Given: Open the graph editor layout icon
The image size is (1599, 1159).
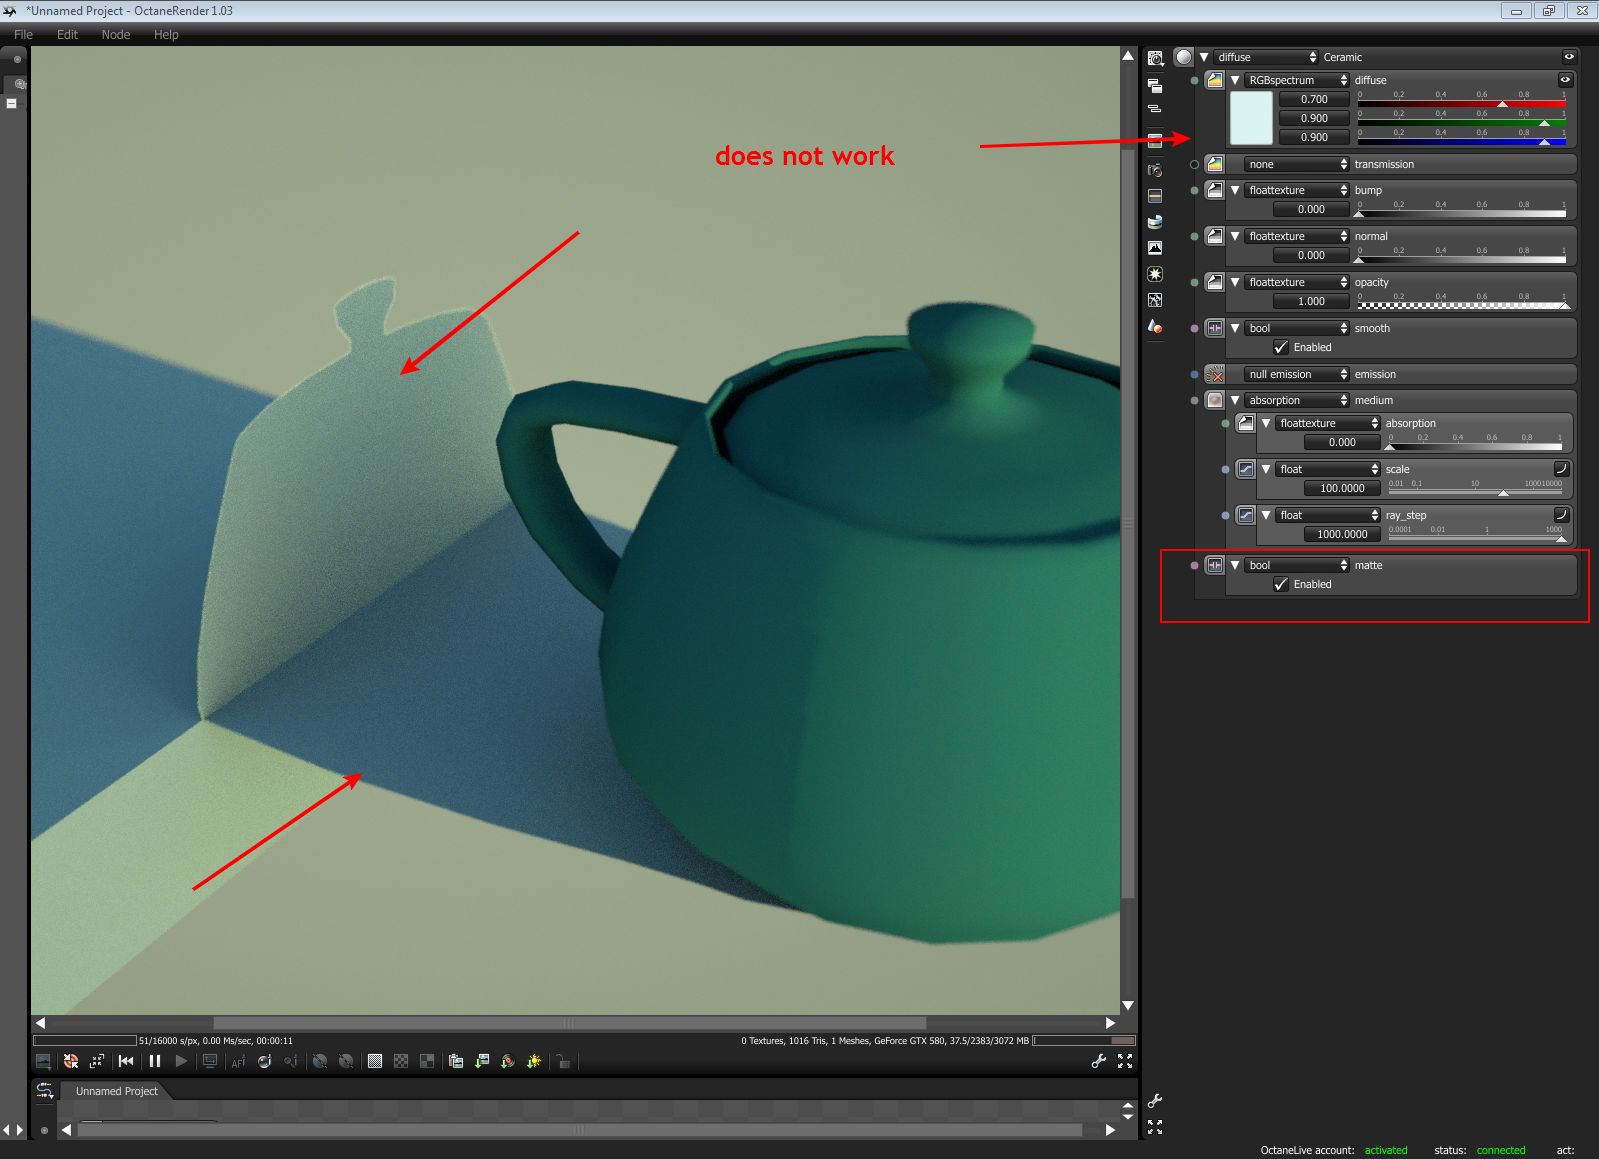Looking at the screenshot, I should [x=45, y=1091].
